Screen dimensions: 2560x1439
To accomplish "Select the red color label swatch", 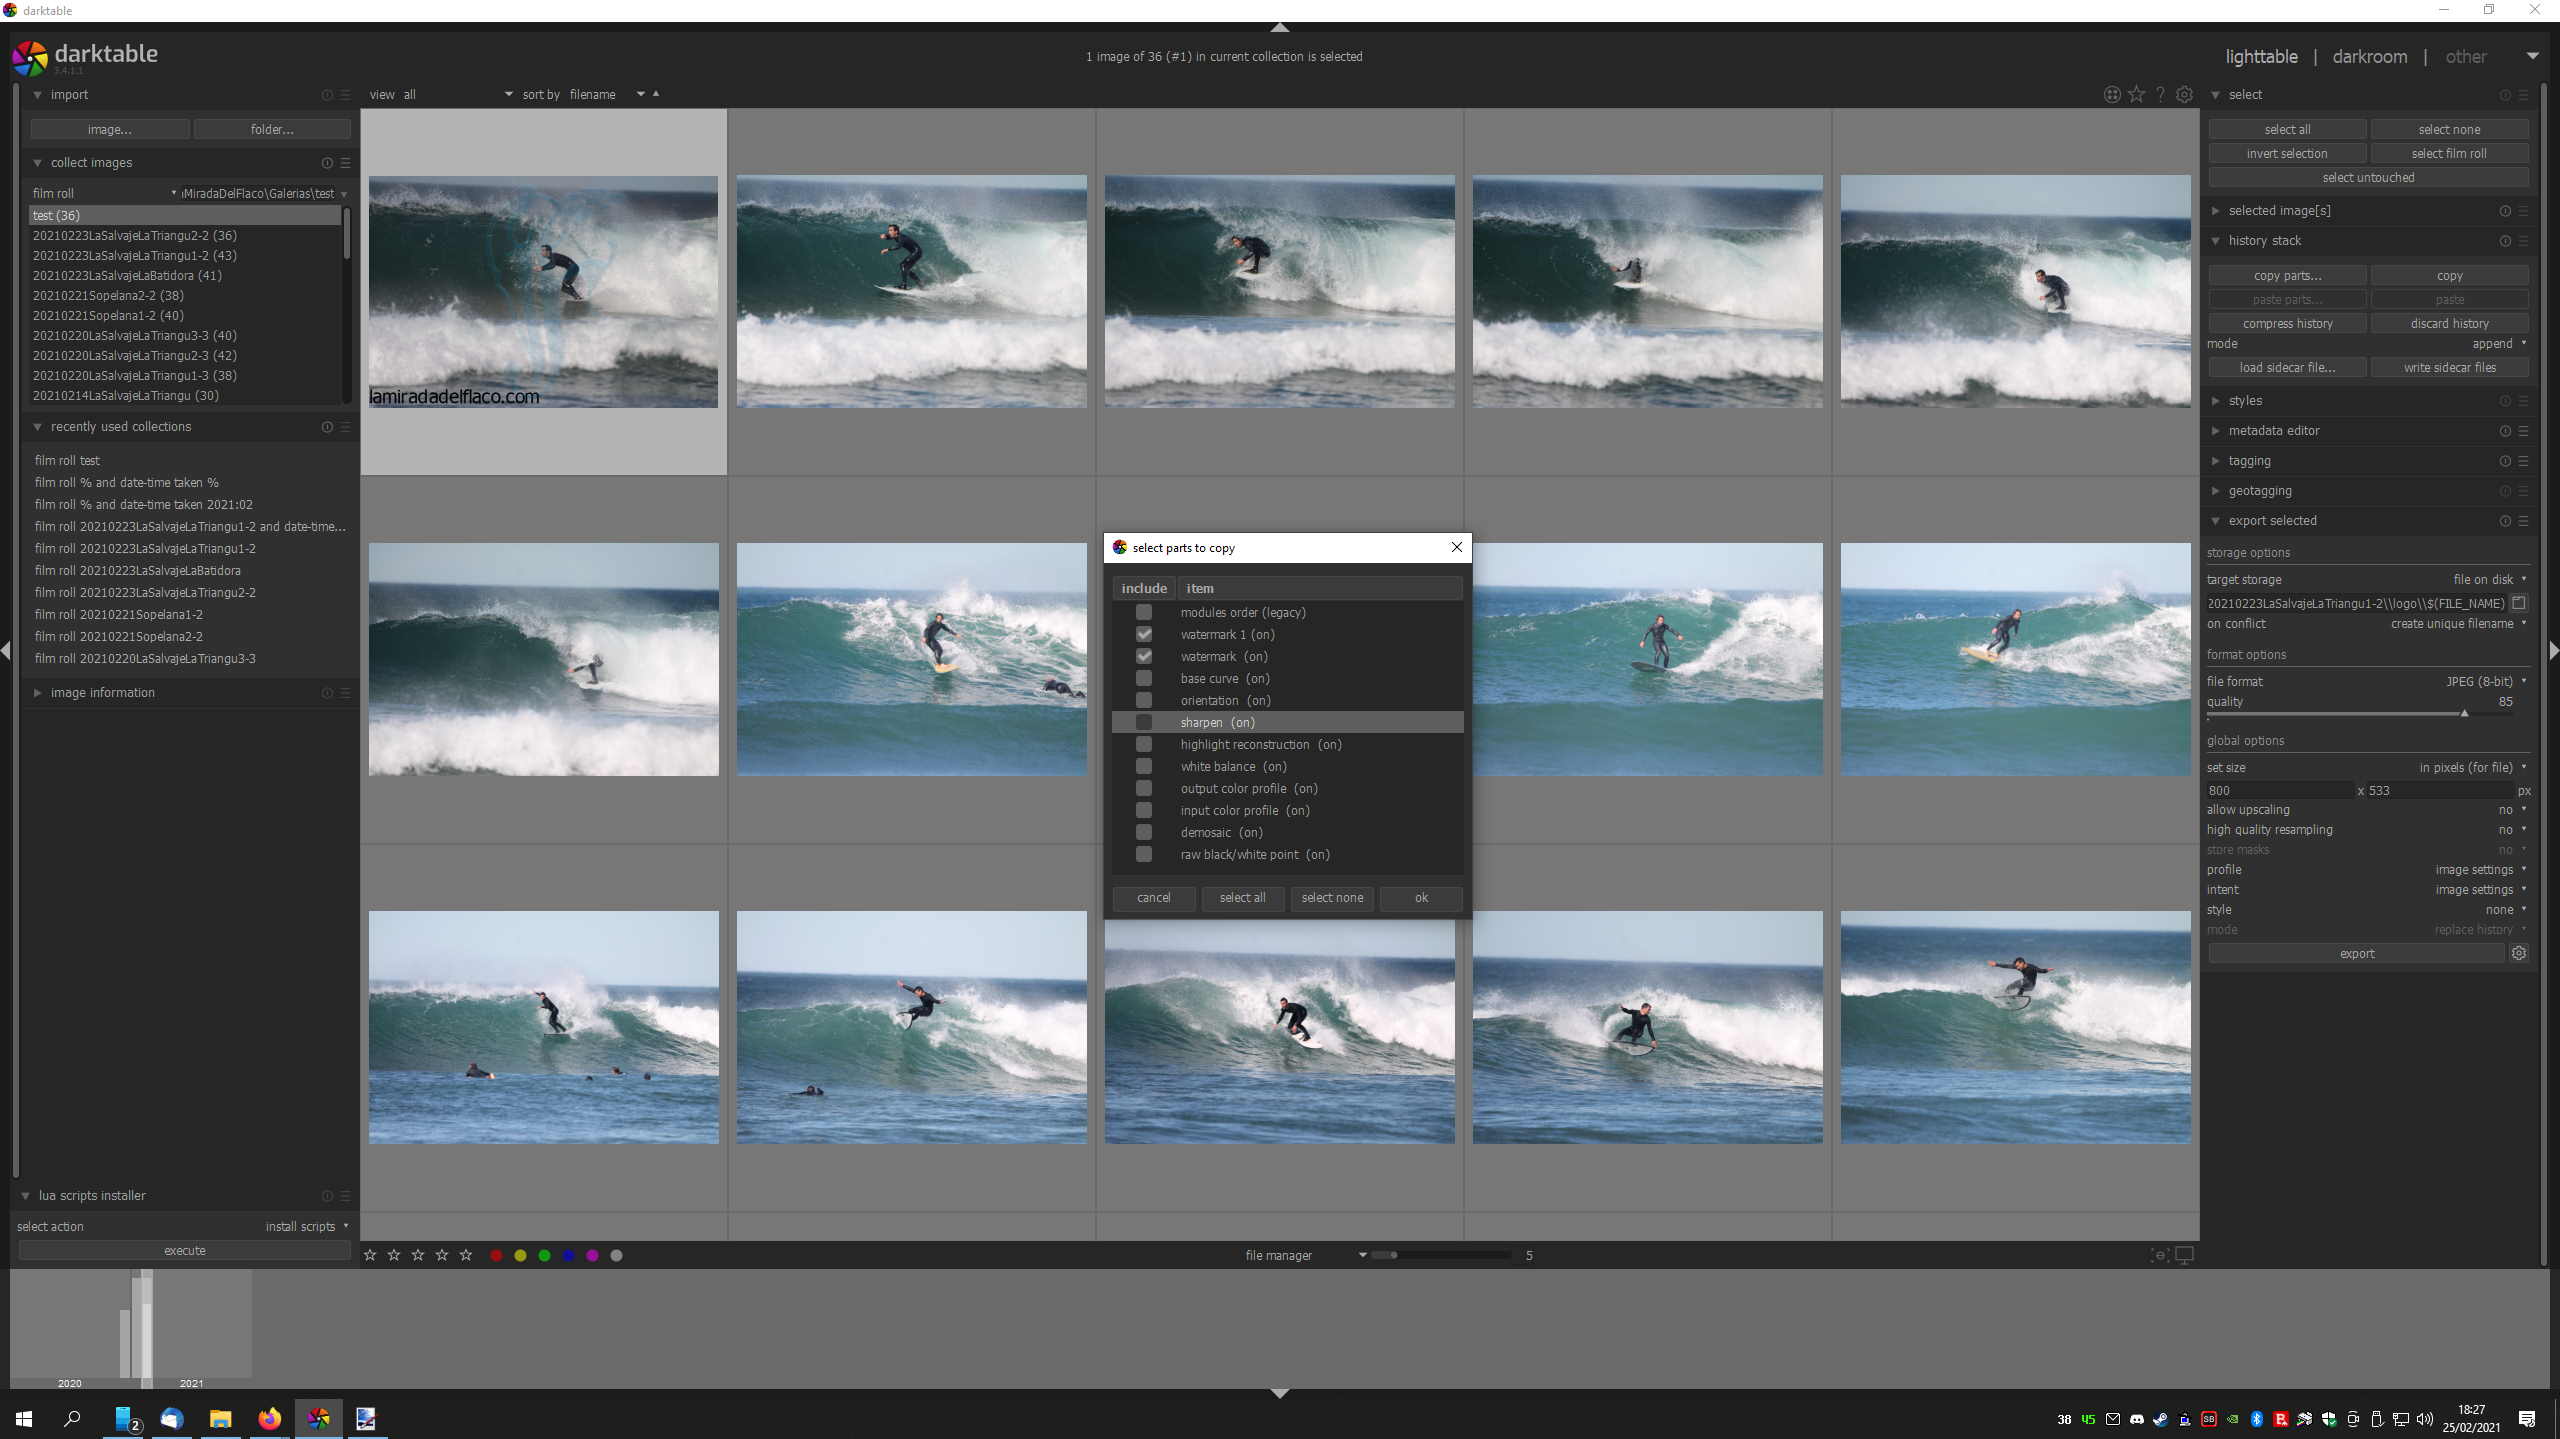I will coord(496,1255).
